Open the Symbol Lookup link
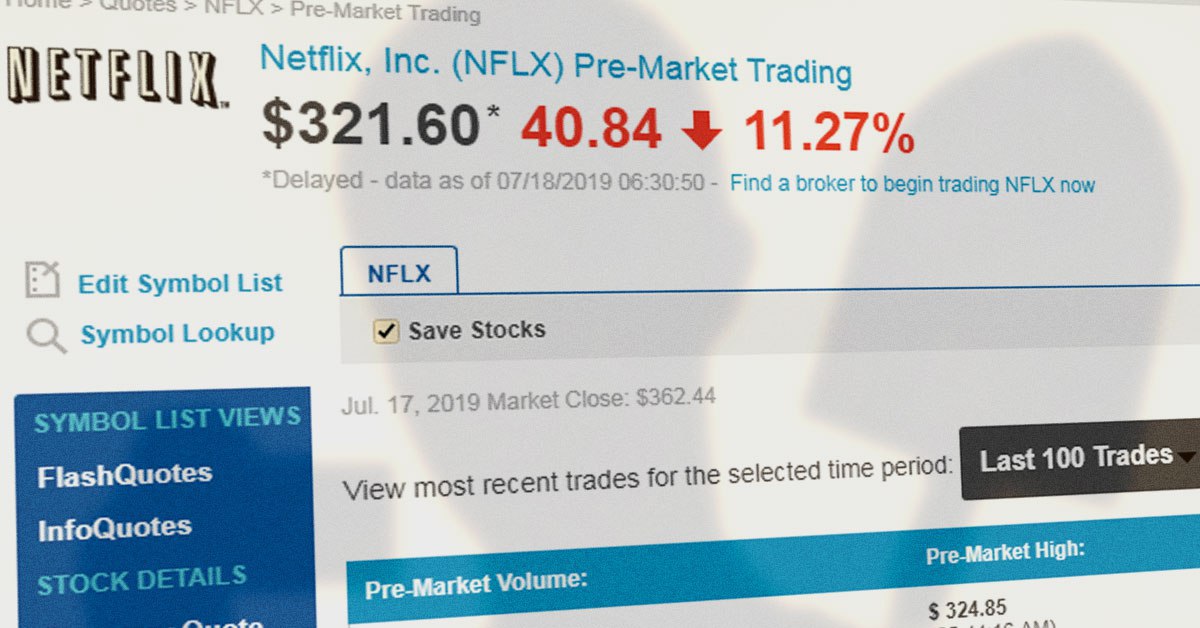The image size is (1200, 628). tap(177, 334)
